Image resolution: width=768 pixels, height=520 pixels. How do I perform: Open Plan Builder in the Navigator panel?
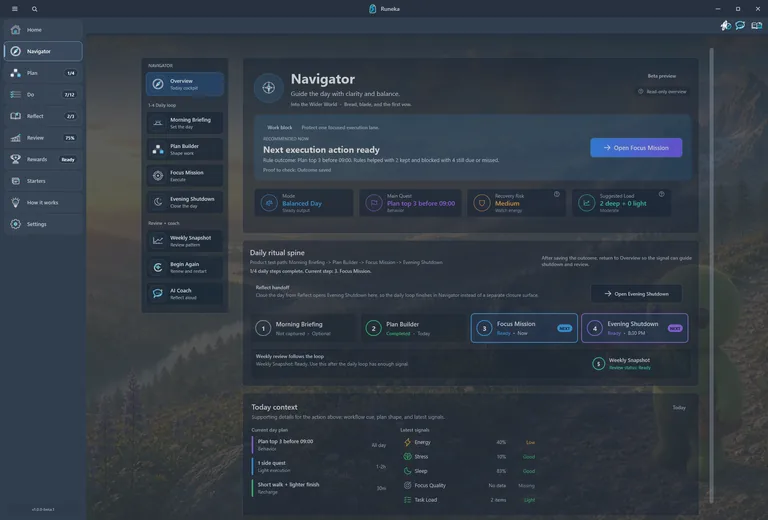[185, 149]
